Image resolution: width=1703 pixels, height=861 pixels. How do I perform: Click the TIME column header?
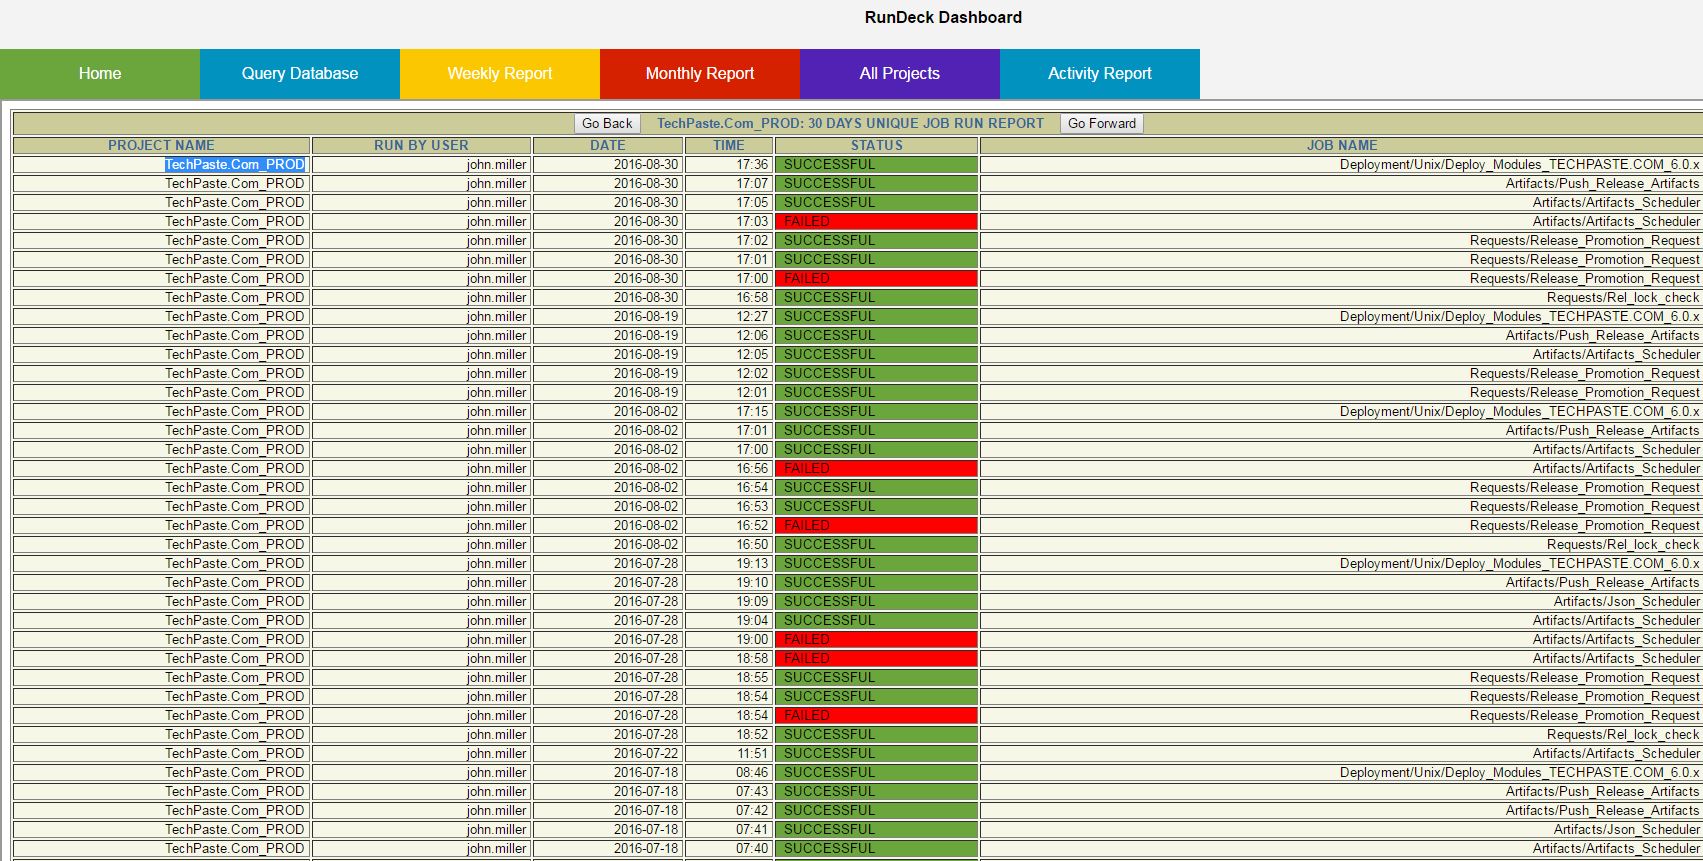(x=729, y=146)
